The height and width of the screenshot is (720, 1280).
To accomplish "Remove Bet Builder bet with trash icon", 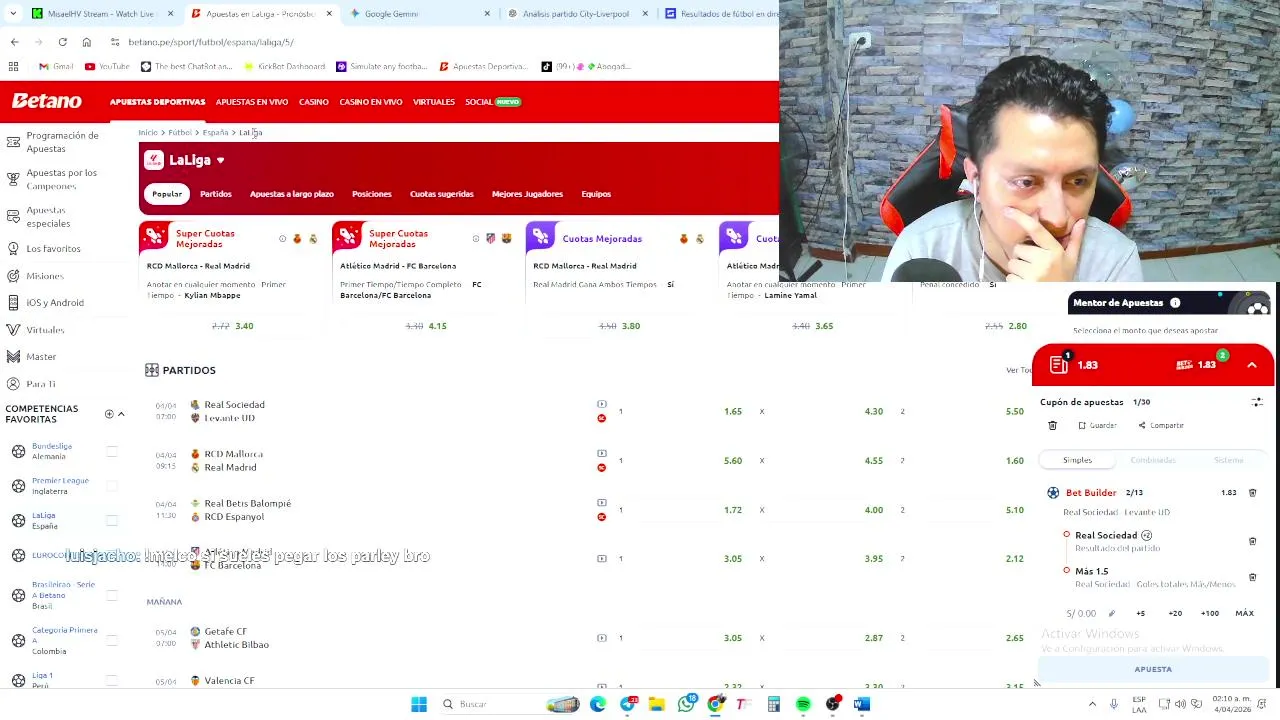I will (1252, 493).
